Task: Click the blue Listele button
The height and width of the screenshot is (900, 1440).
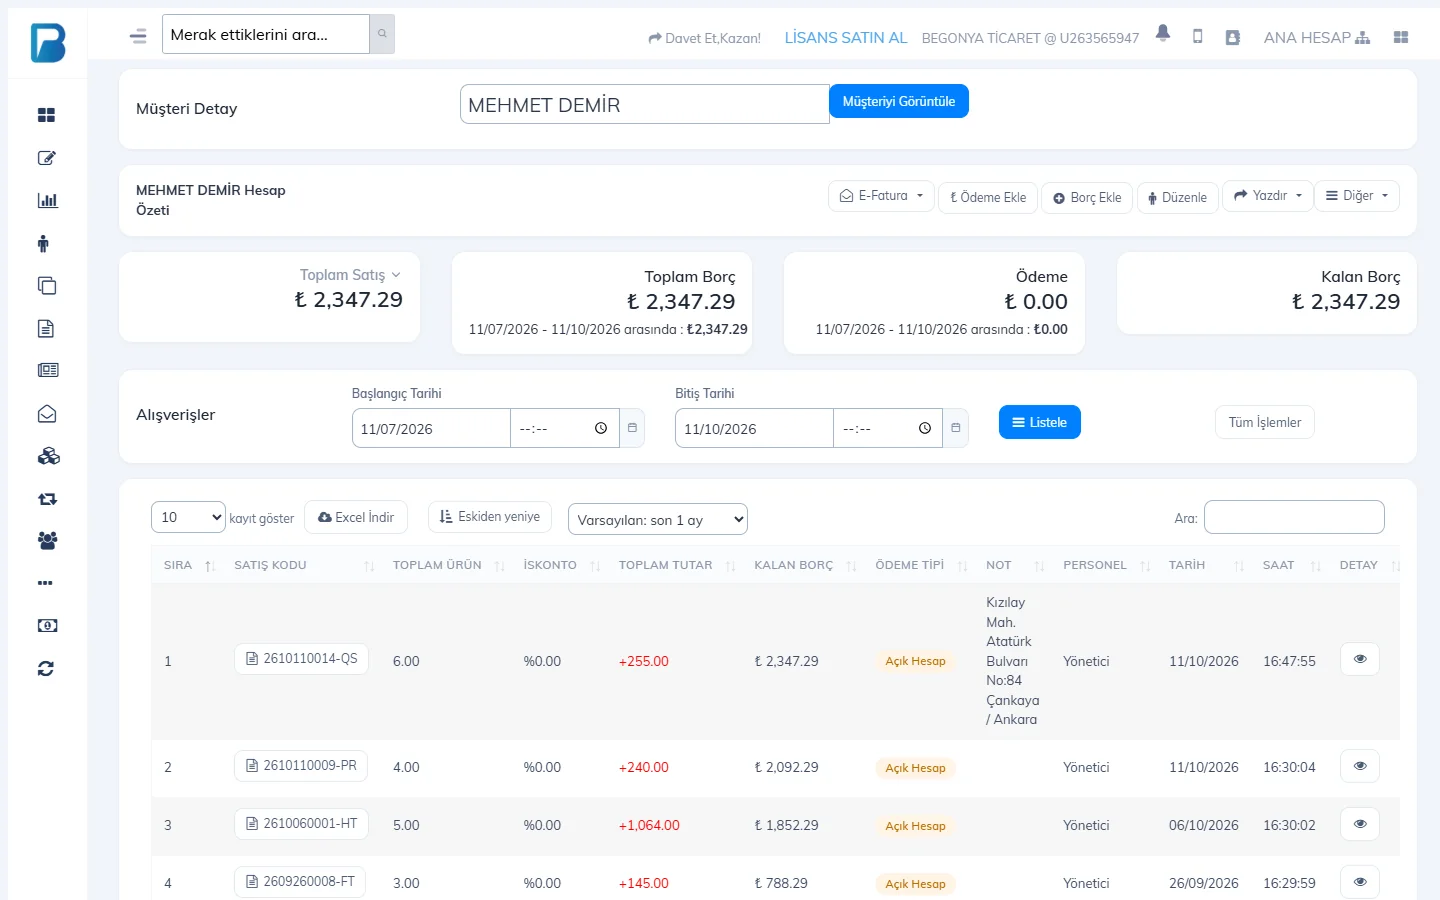Action: (x=1039, y=422)
